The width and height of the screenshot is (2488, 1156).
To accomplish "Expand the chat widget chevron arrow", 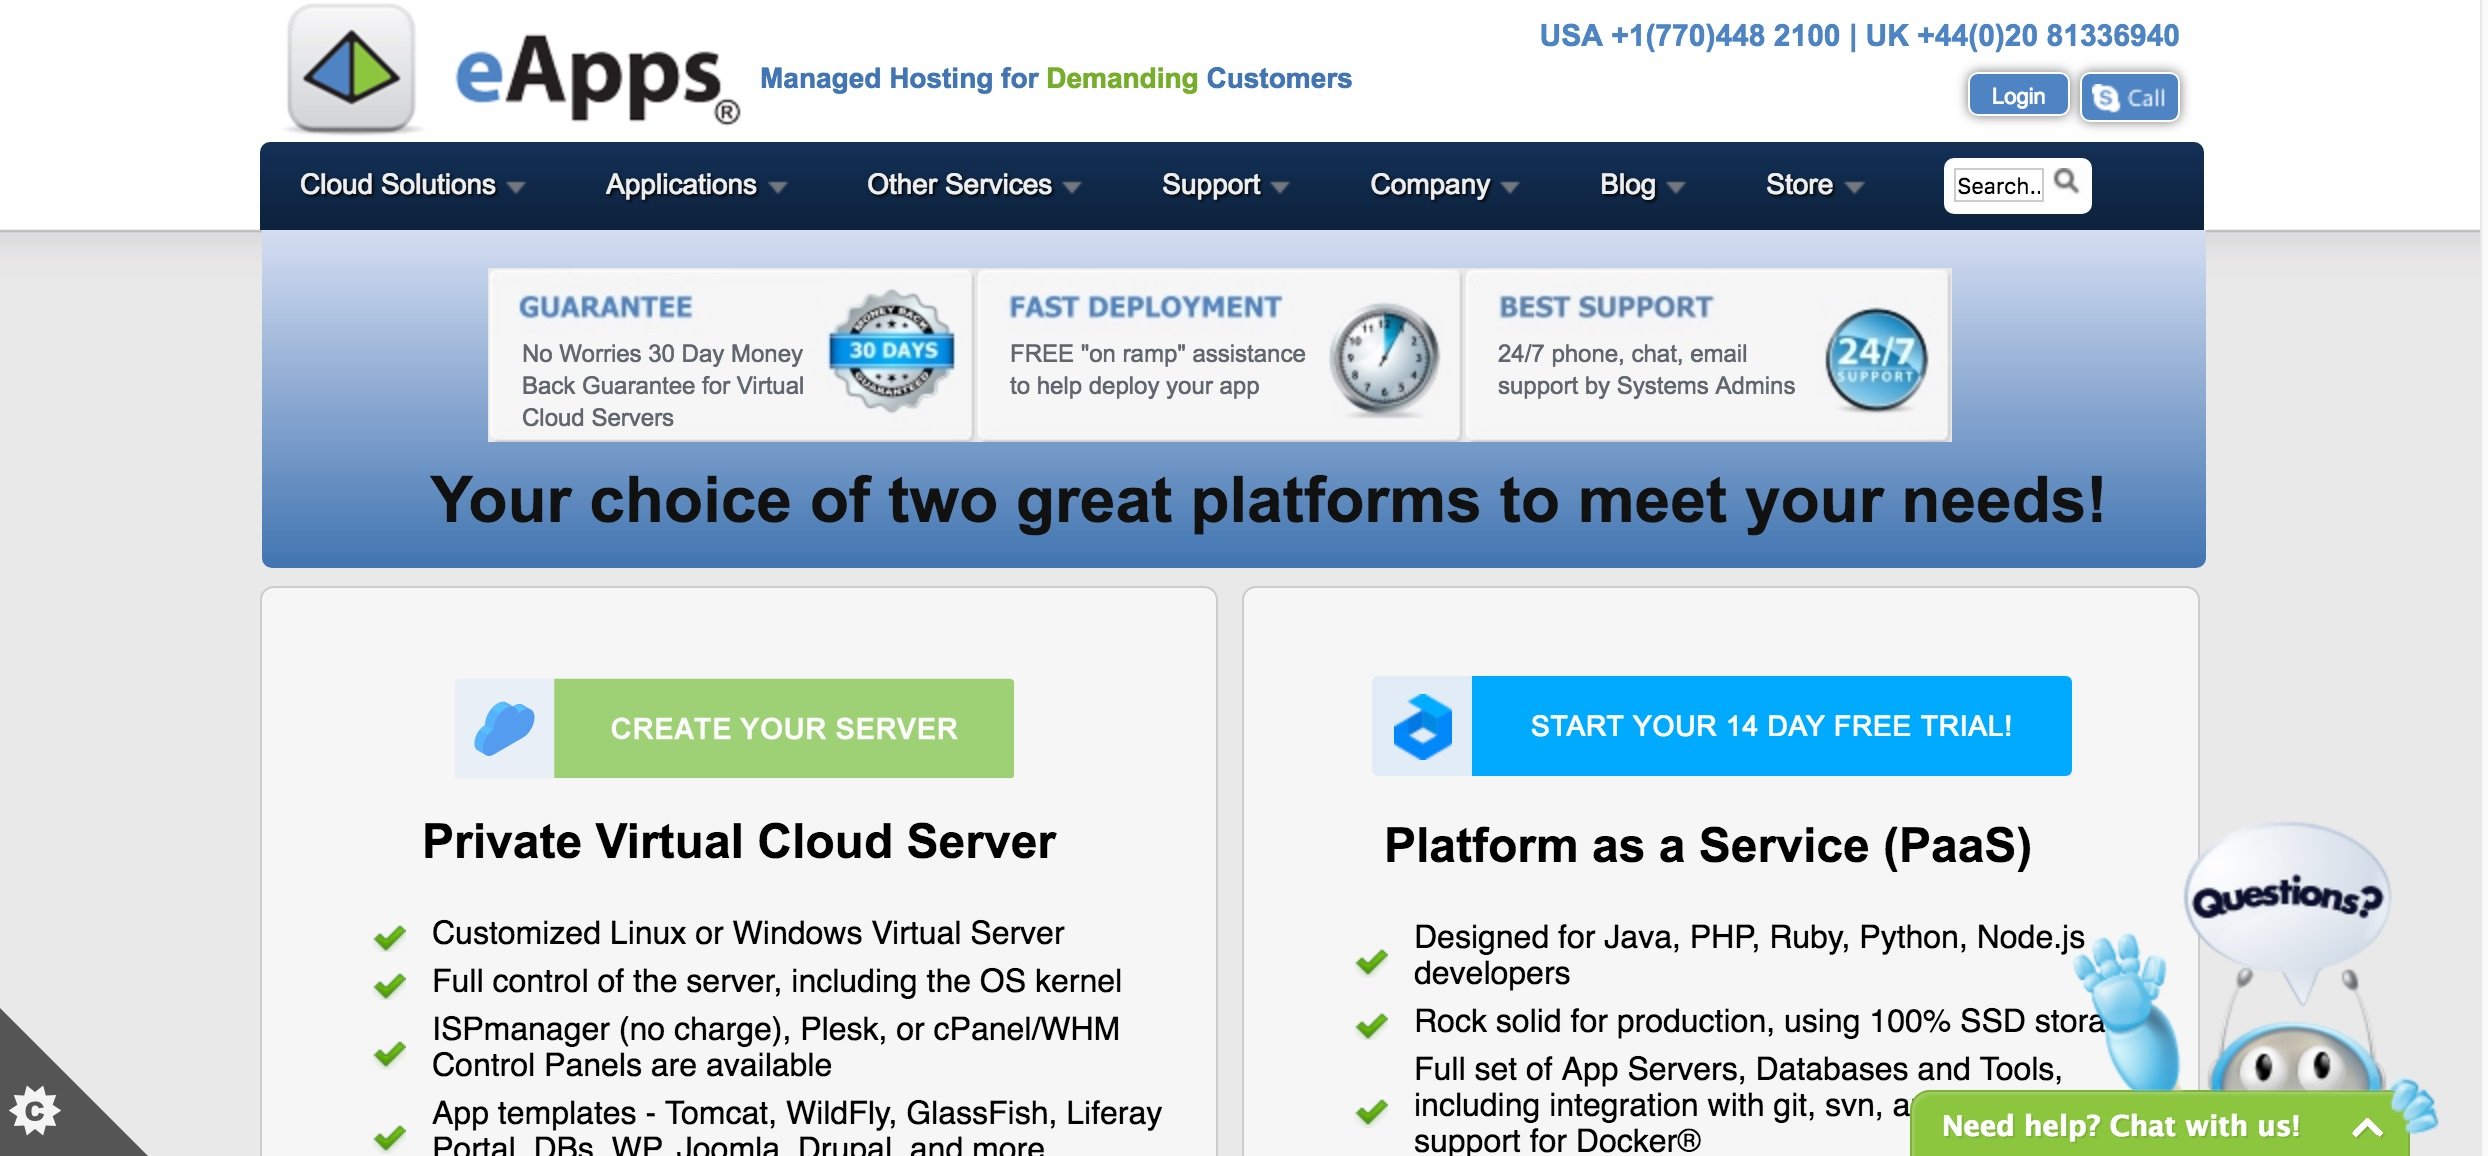I will [2366, 1127].
